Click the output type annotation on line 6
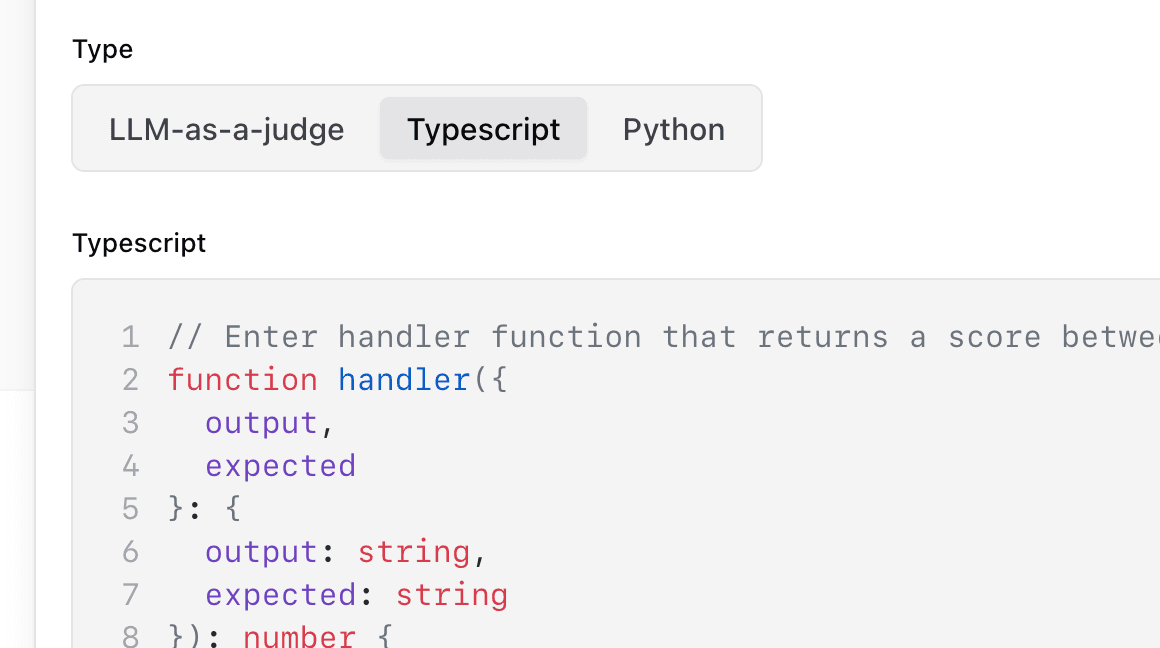 click(261, 552)
